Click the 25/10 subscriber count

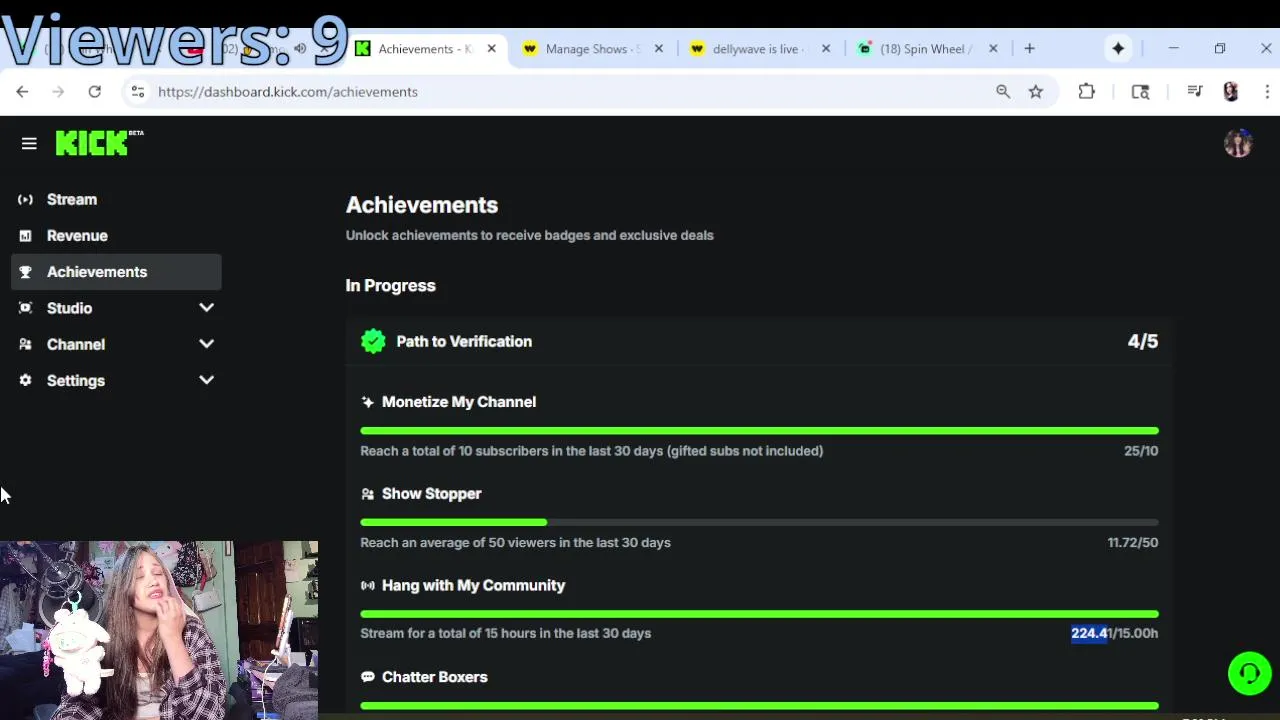1141,451
